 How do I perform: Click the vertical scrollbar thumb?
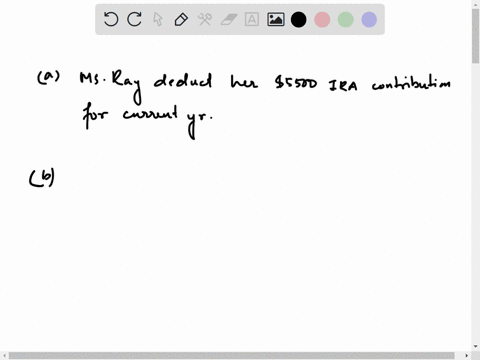click(476, 36)
